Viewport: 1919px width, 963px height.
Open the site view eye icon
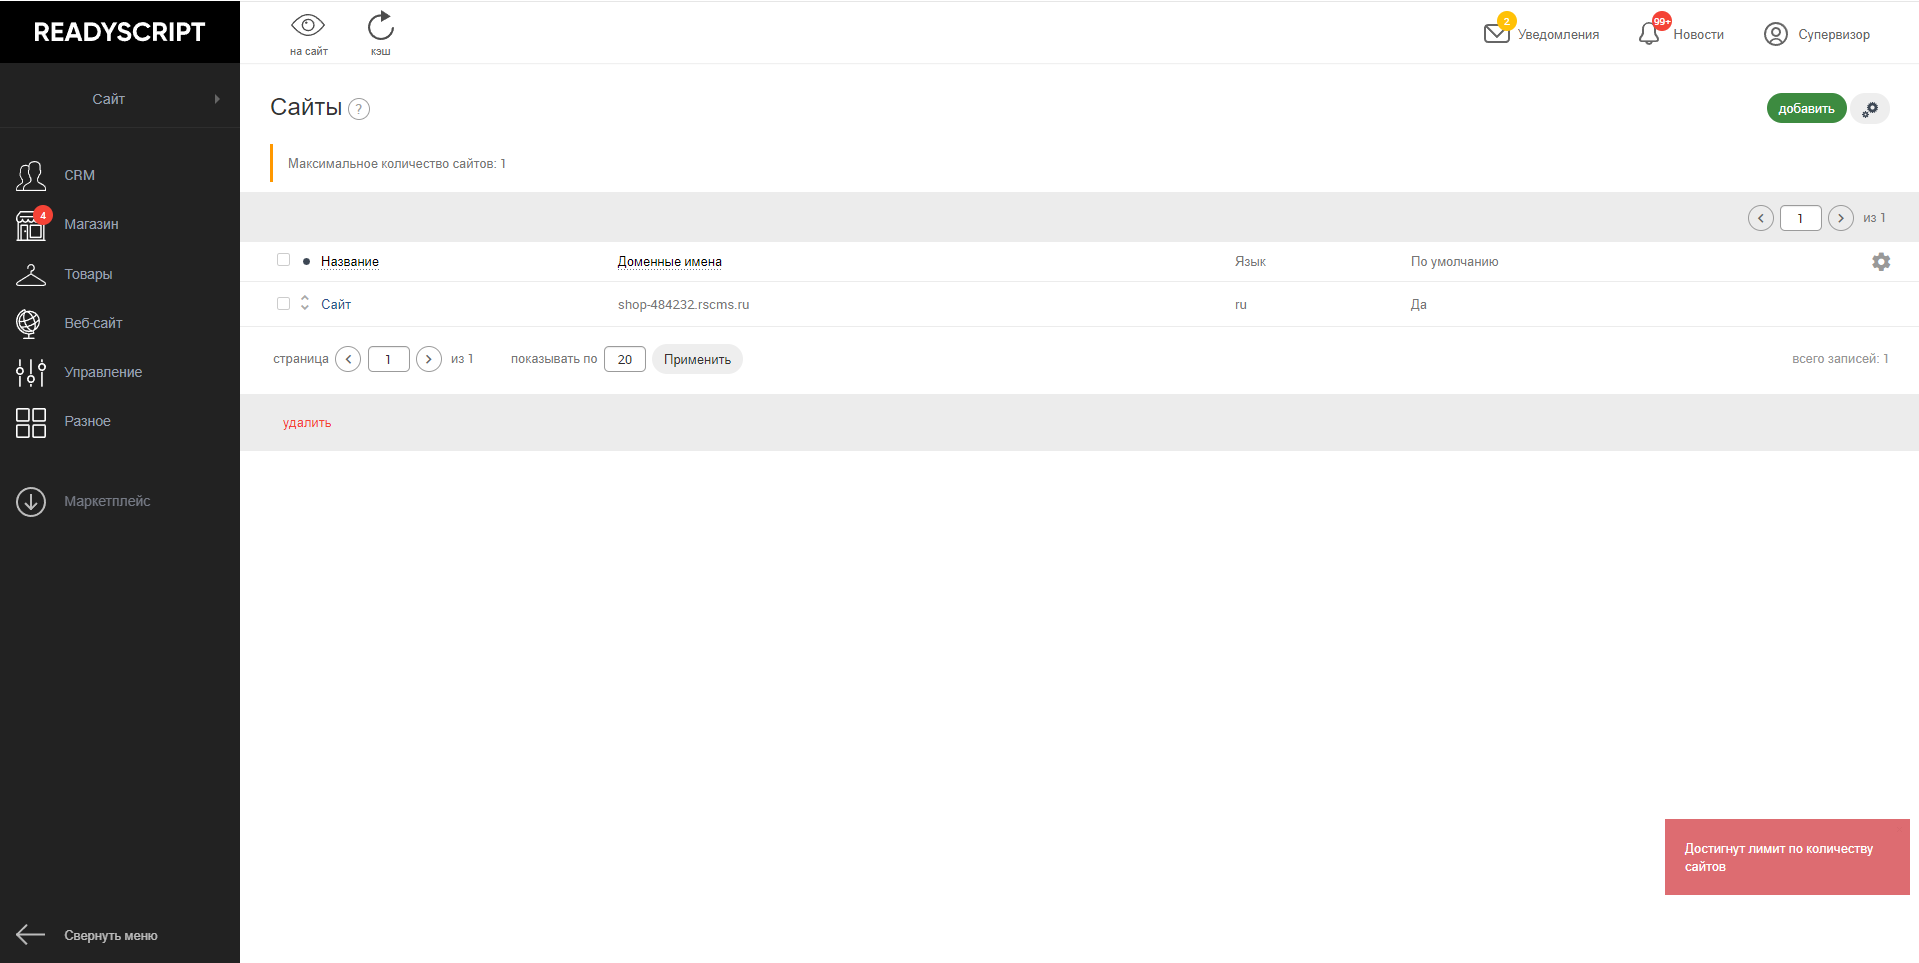308,25
